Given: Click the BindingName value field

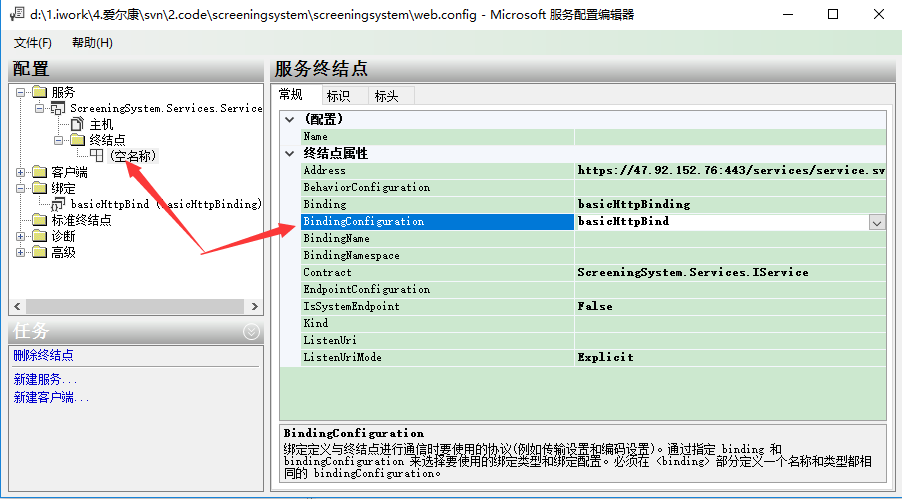Looking at the screenshot, I should point(730,238).
